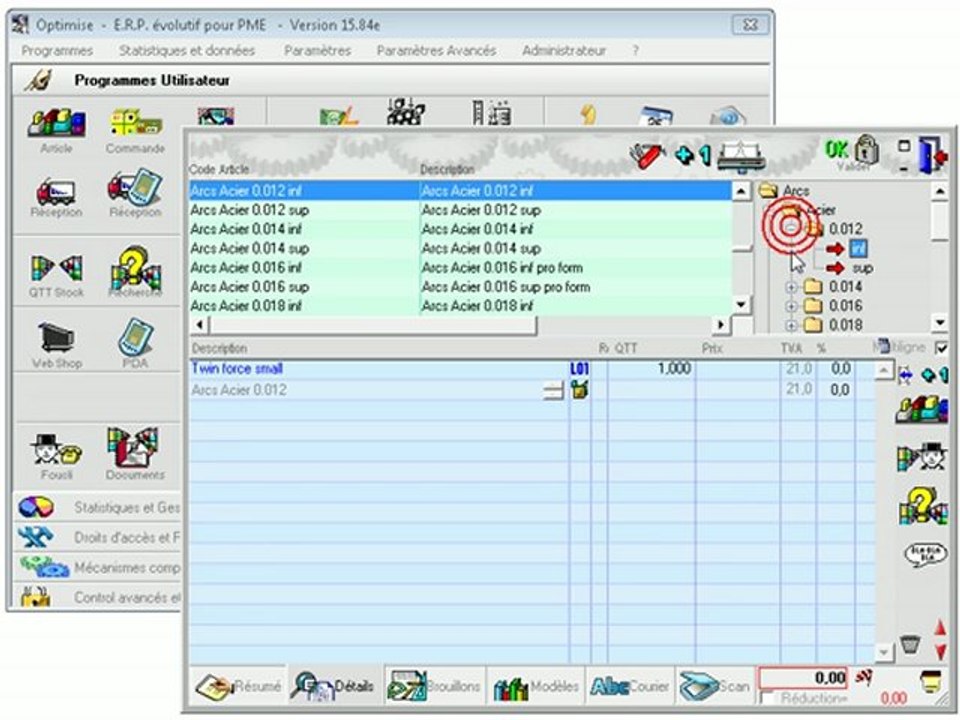Click the yellow face icon at bottom right
Viewport: 960px width, 720px height.
(931, 681)
